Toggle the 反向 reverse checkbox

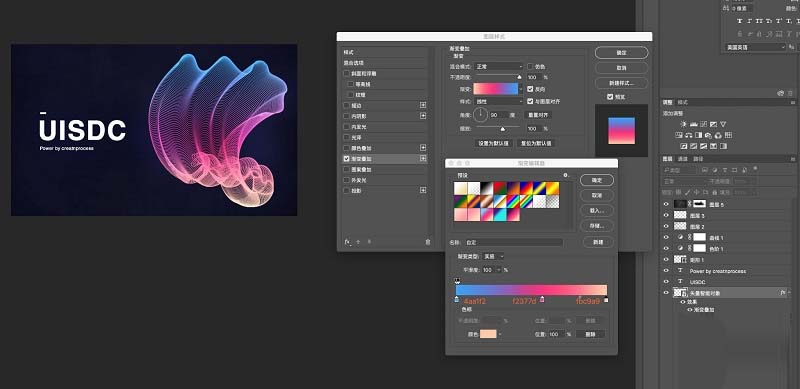pos(530,89)
